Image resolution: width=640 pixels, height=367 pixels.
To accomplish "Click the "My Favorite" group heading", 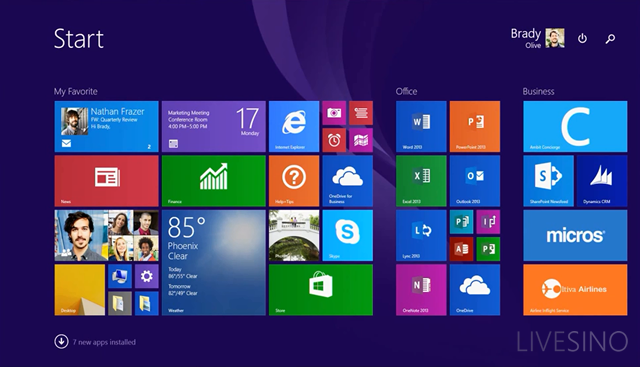I will [76, 91].
